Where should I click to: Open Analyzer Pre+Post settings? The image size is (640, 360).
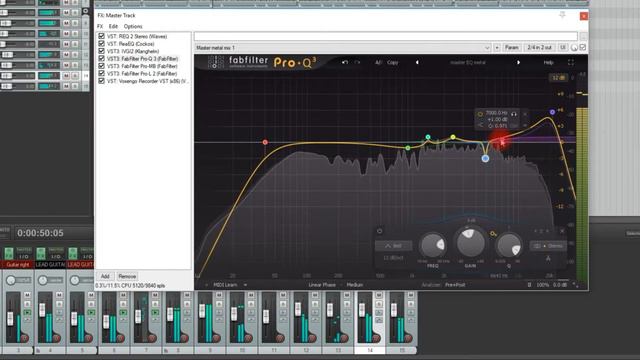[x=455, y=285]
